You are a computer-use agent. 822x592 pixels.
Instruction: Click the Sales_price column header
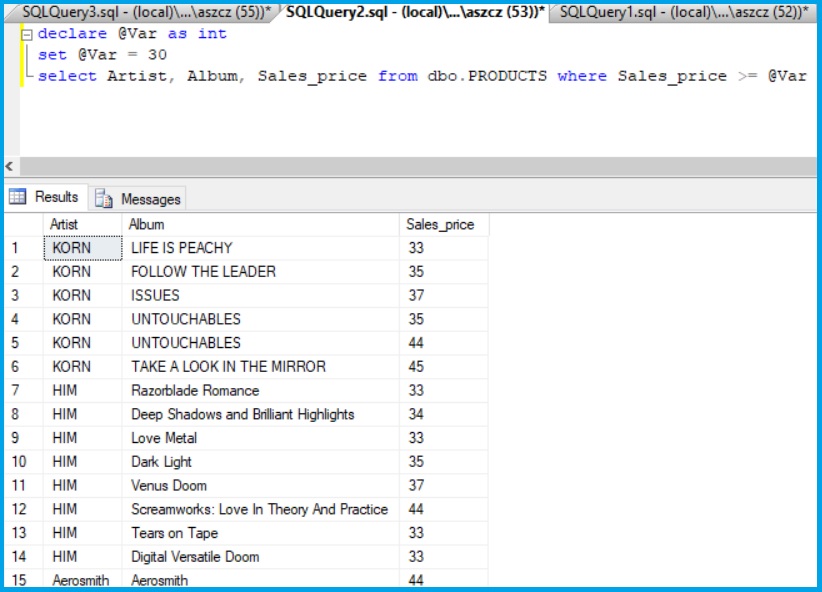tap(440, 224)
